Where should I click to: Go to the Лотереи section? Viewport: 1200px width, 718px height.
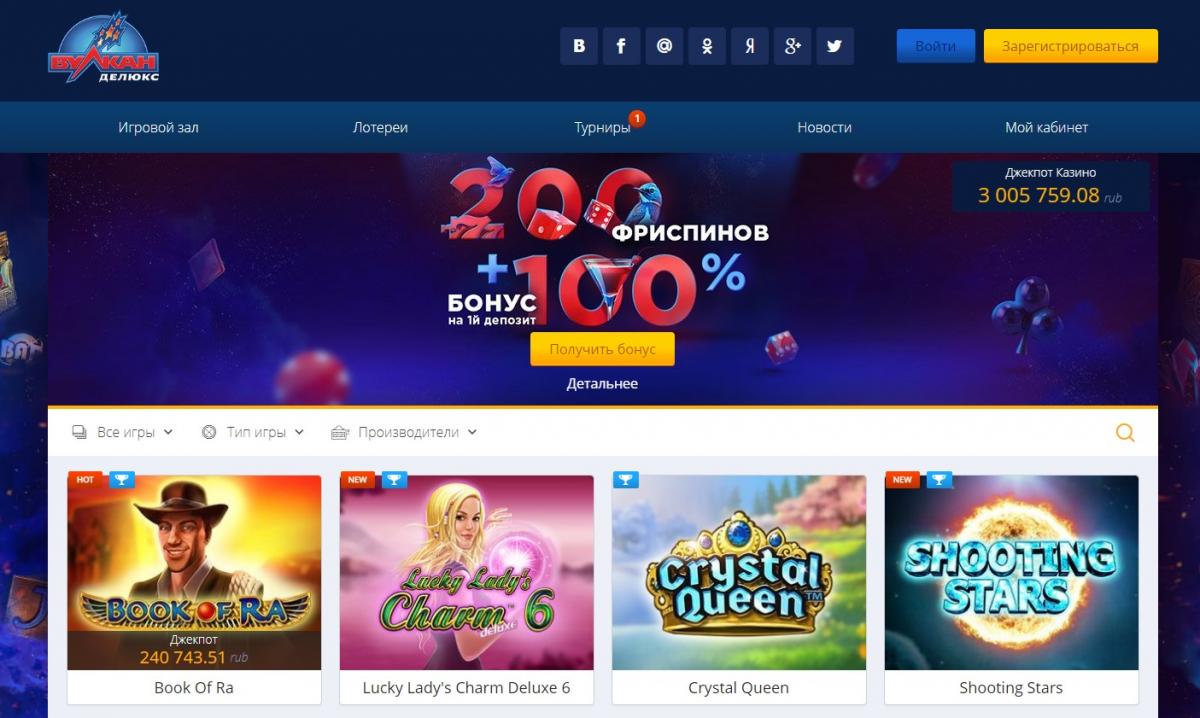380,127
